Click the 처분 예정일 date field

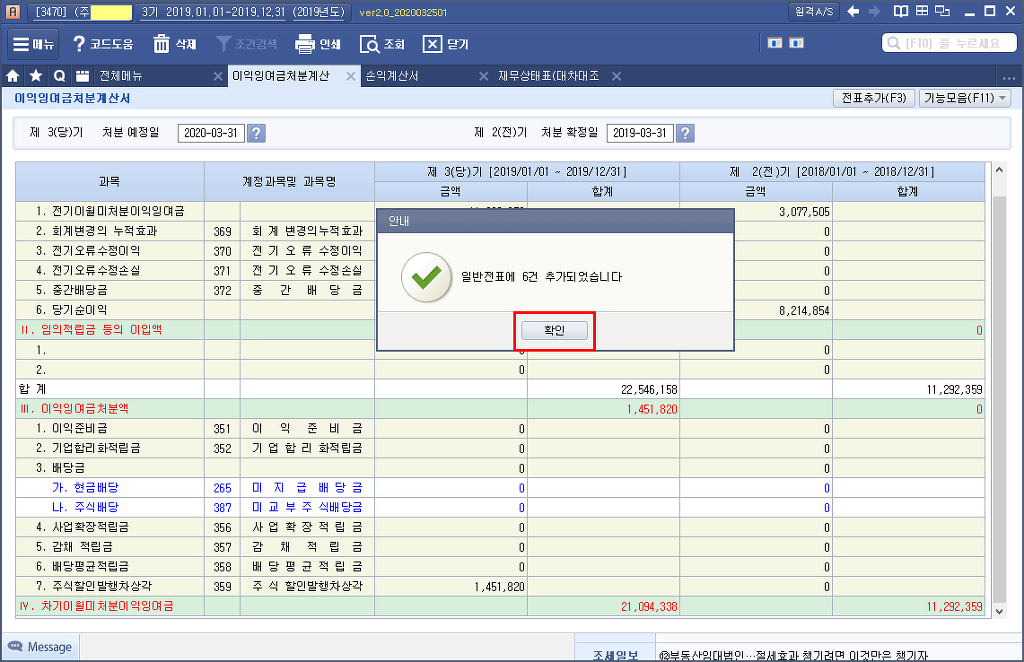(x=211, y=133)
